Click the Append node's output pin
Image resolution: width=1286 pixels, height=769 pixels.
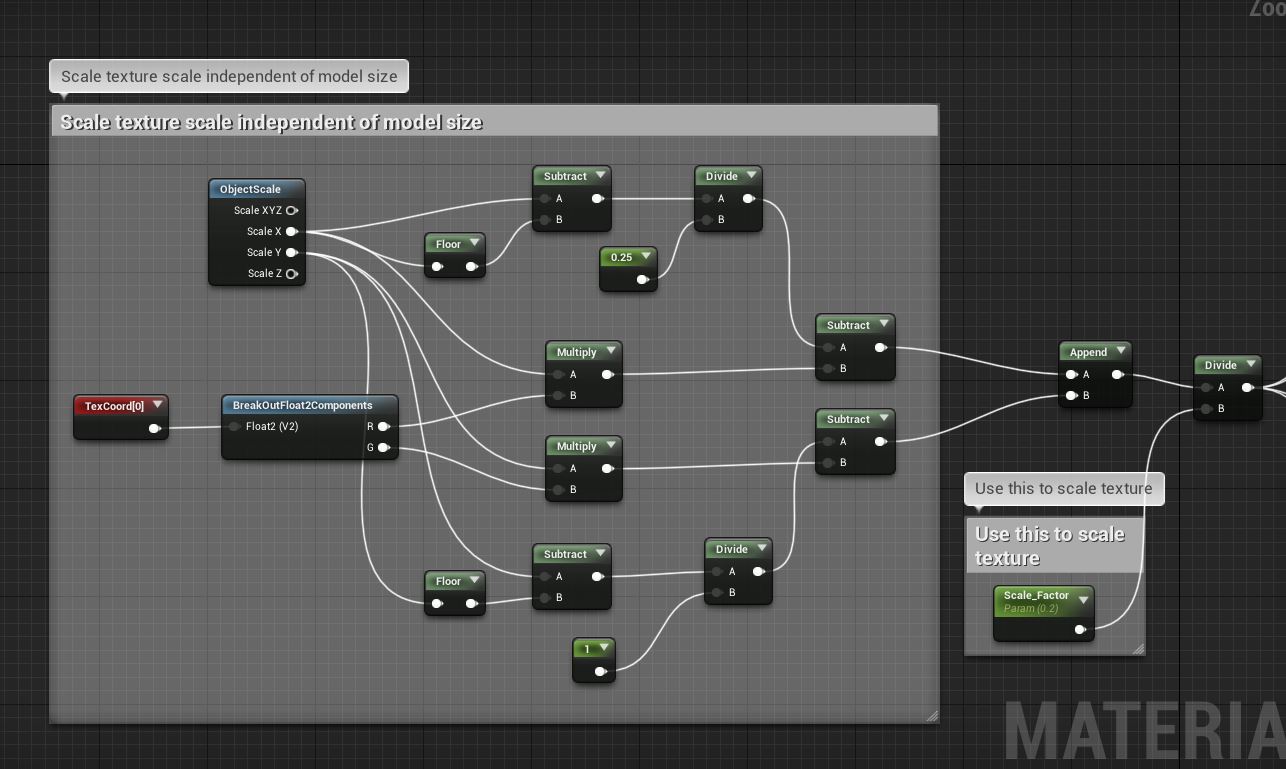click(x=1118, y=375)
